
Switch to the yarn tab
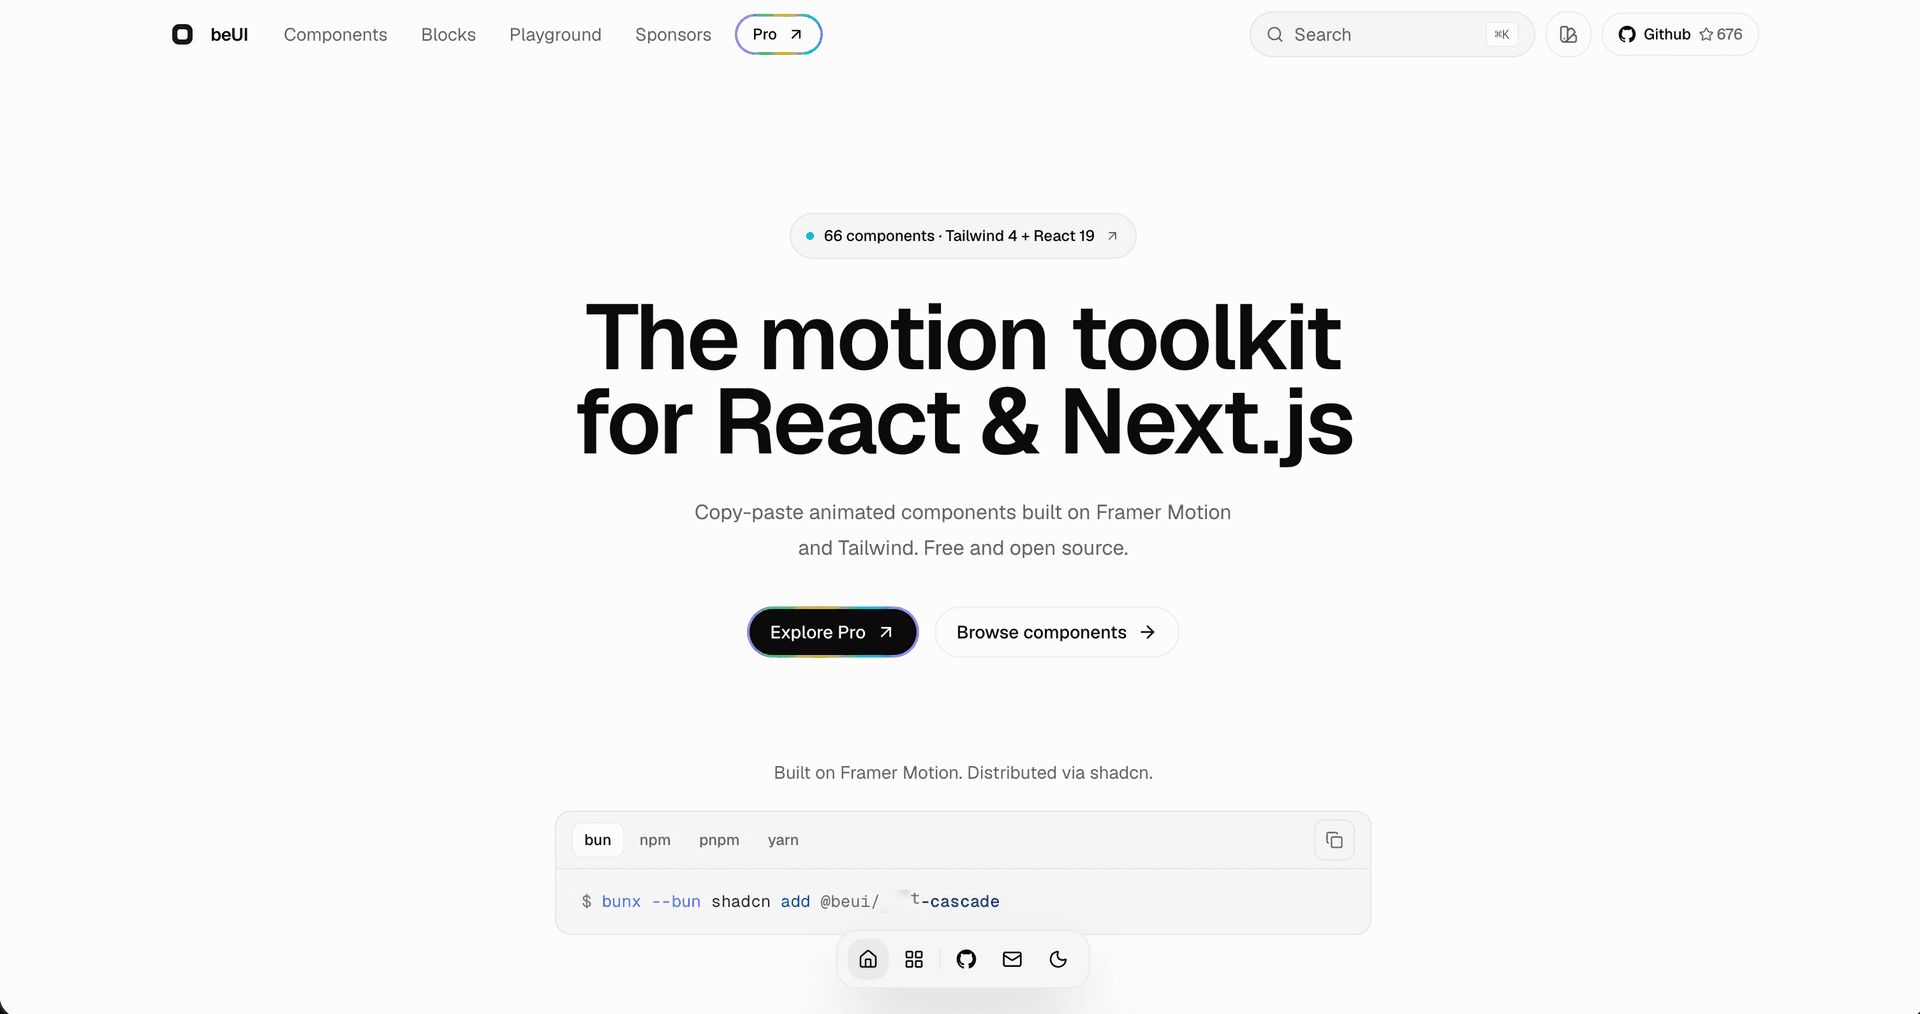[783, 840]
